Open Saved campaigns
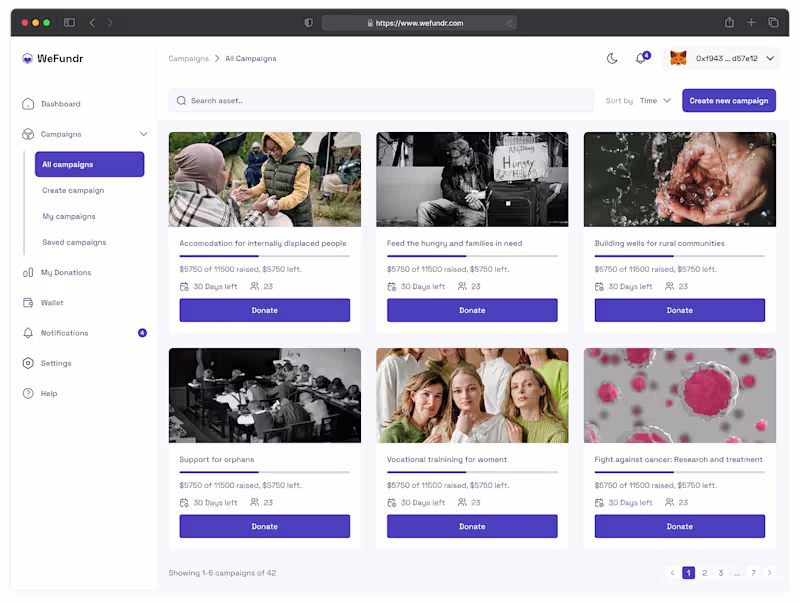 point(74,242)
